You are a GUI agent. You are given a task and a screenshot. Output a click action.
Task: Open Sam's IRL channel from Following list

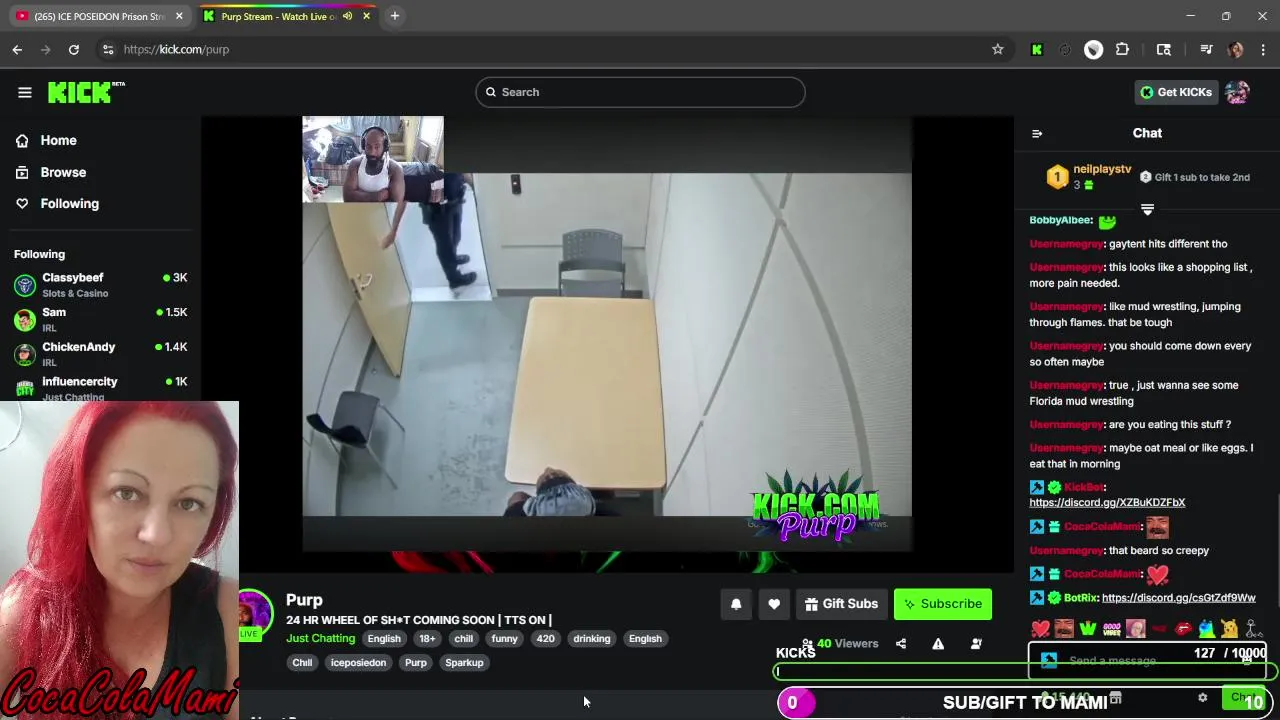pyautogui.click(x=100, y=319)
